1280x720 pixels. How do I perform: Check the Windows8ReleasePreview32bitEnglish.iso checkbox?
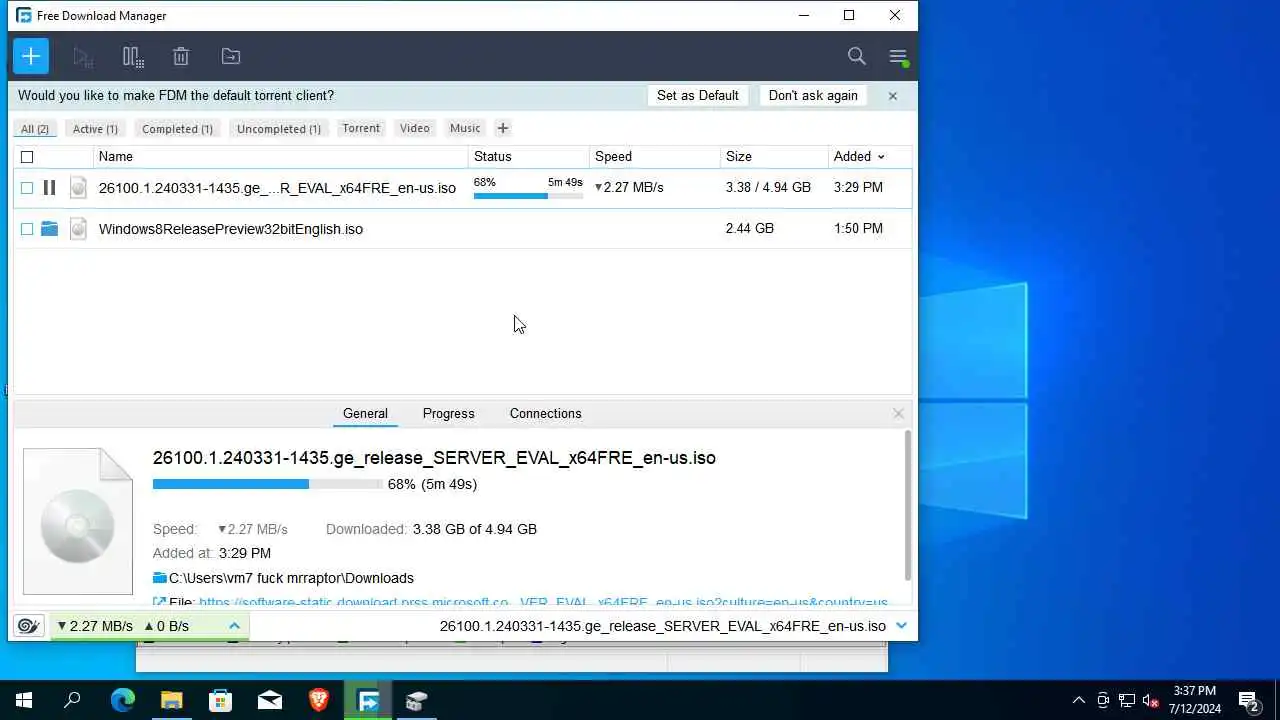[27, 229]
